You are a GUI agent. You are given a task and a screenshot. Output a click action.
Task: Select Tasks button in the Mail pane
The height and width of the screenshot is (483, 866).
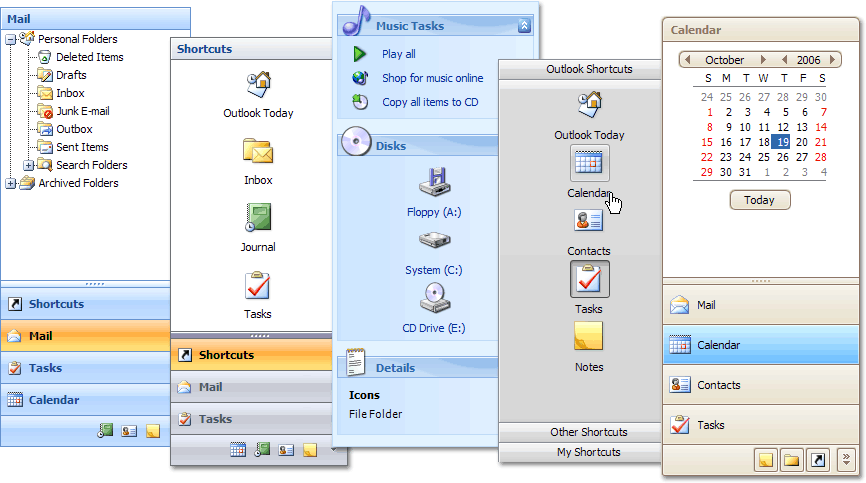coord(86,368)
